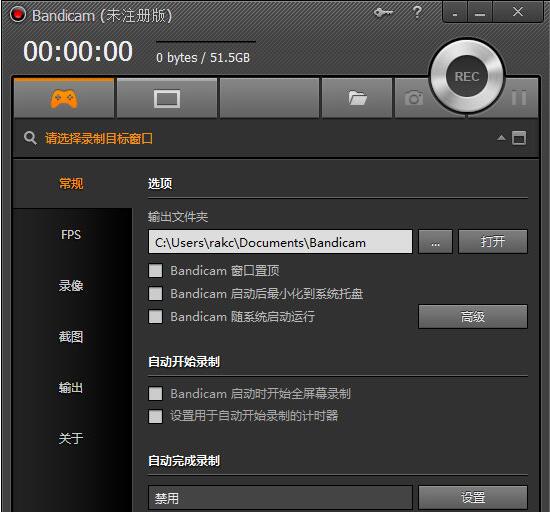The image size is (550, 512).
Task: Enable Bandicam 窗口置顶 checkbox
Action: (x=155, y=271)
